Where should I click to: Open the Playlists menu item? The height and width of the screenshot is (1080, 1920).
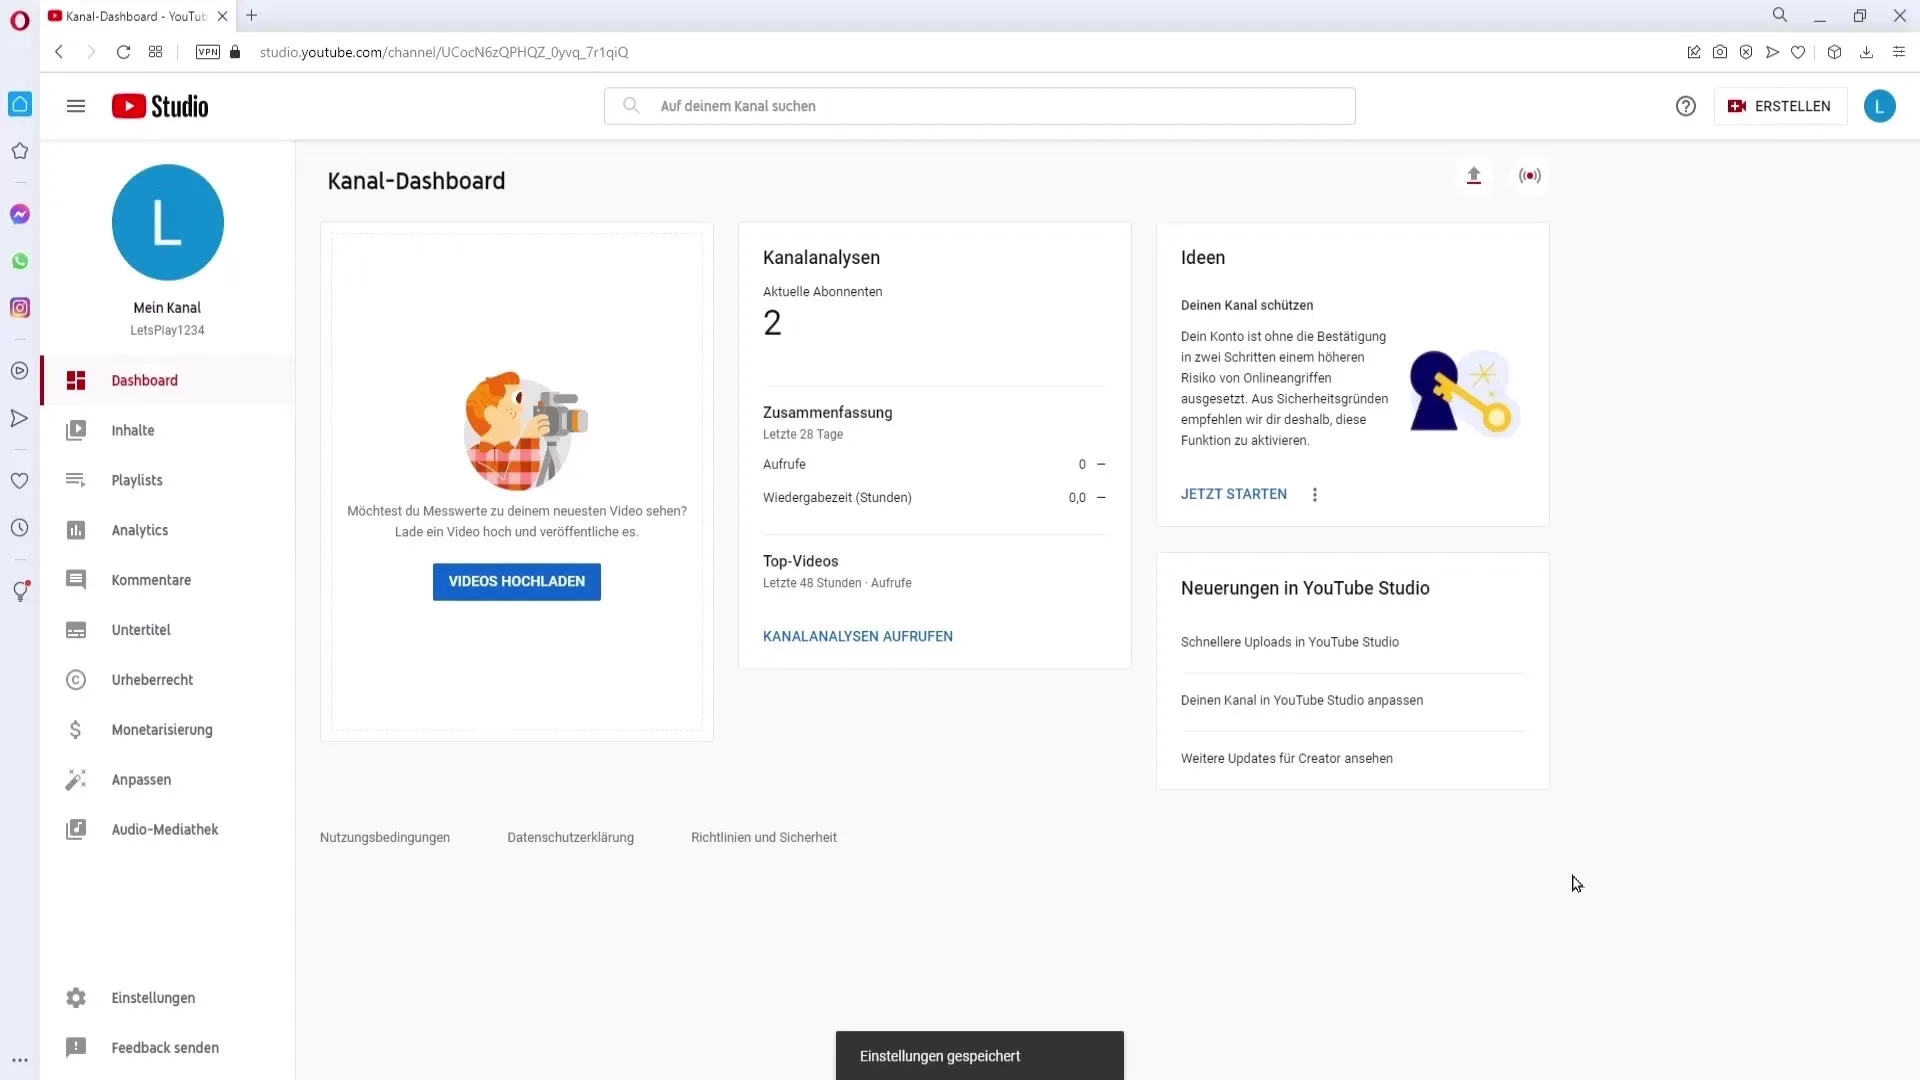tap(137, 479)
